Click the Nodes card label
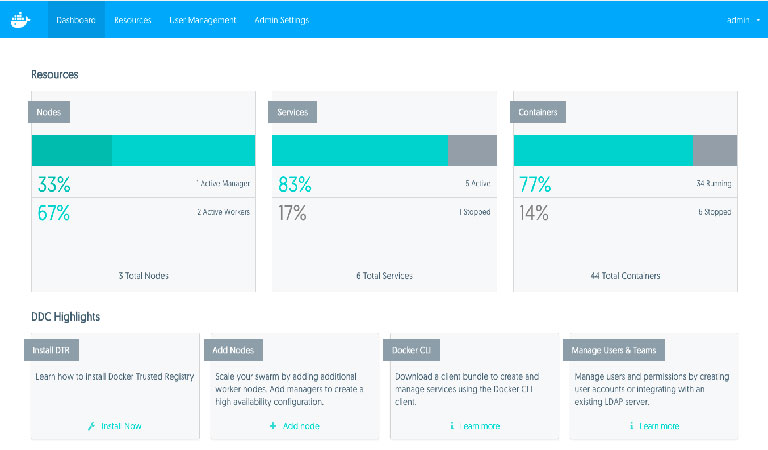The width and height of the screenshot is (768, 450). point(49,112)
